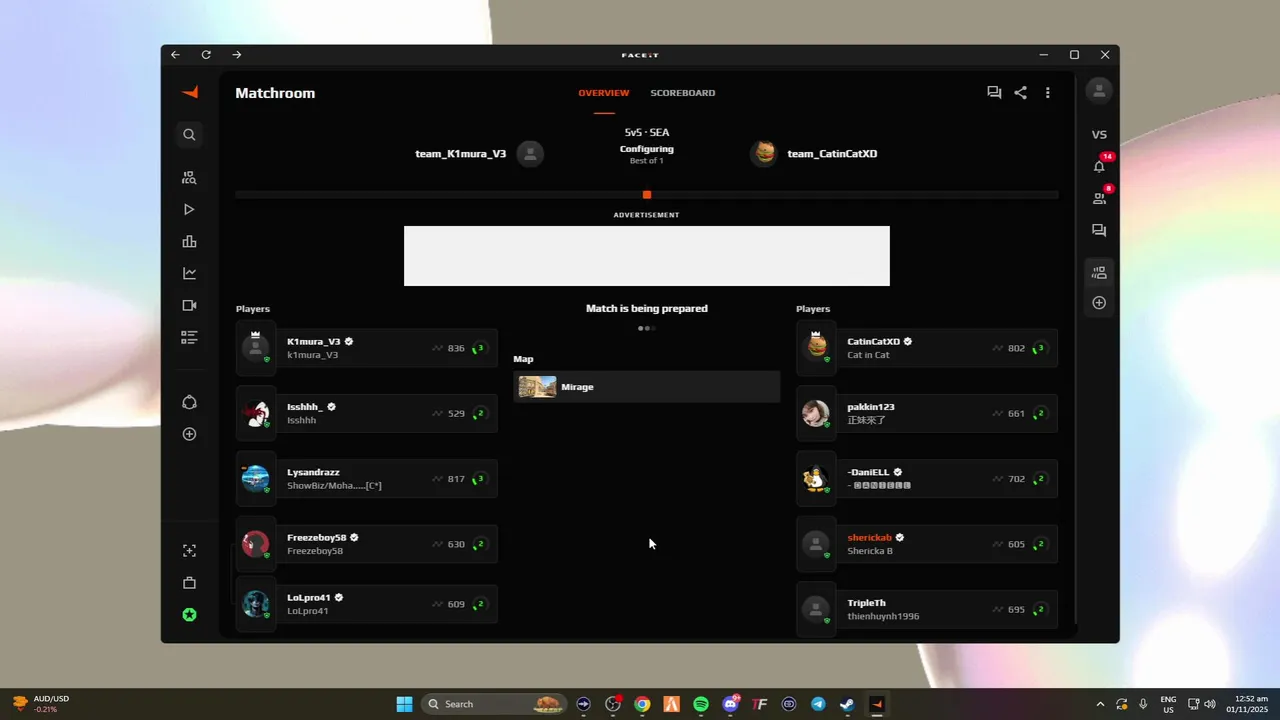Viewport: 1280px width, 720px height.
Task: Click the plus circle in right sidebar
Action: [x=1099, y=302]
